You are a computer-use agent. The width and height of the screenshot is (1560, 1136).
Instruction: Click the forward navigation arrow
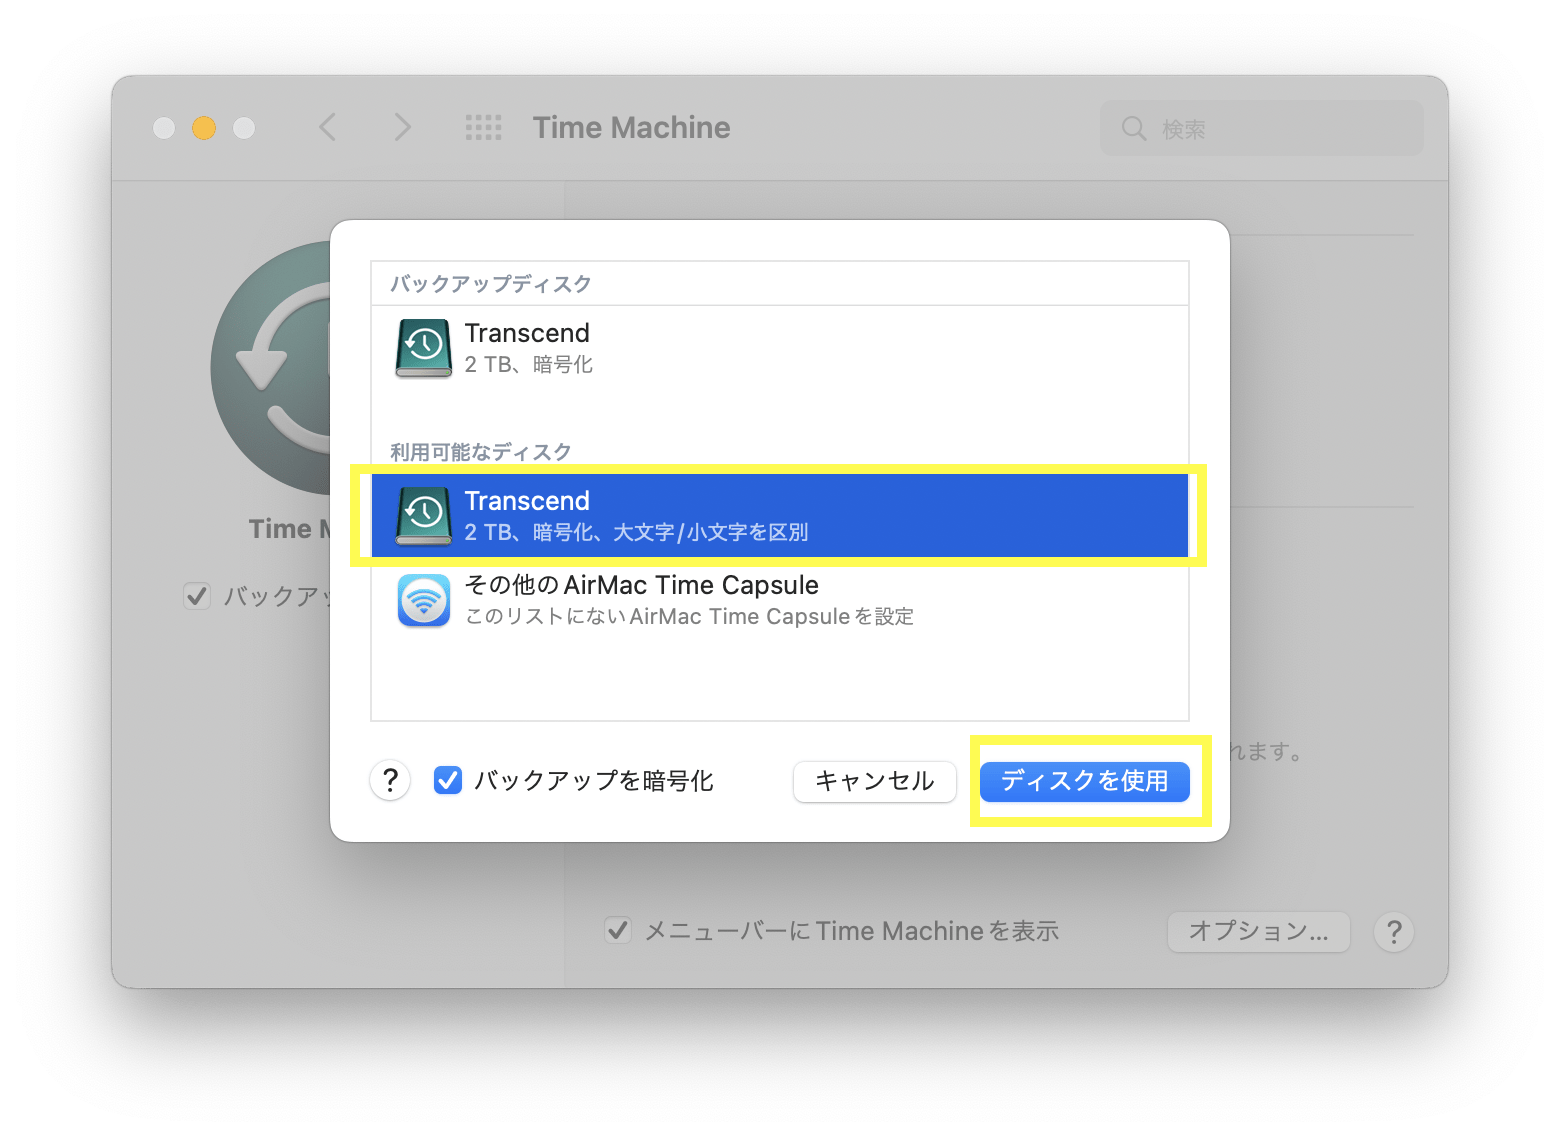(401, 127)
